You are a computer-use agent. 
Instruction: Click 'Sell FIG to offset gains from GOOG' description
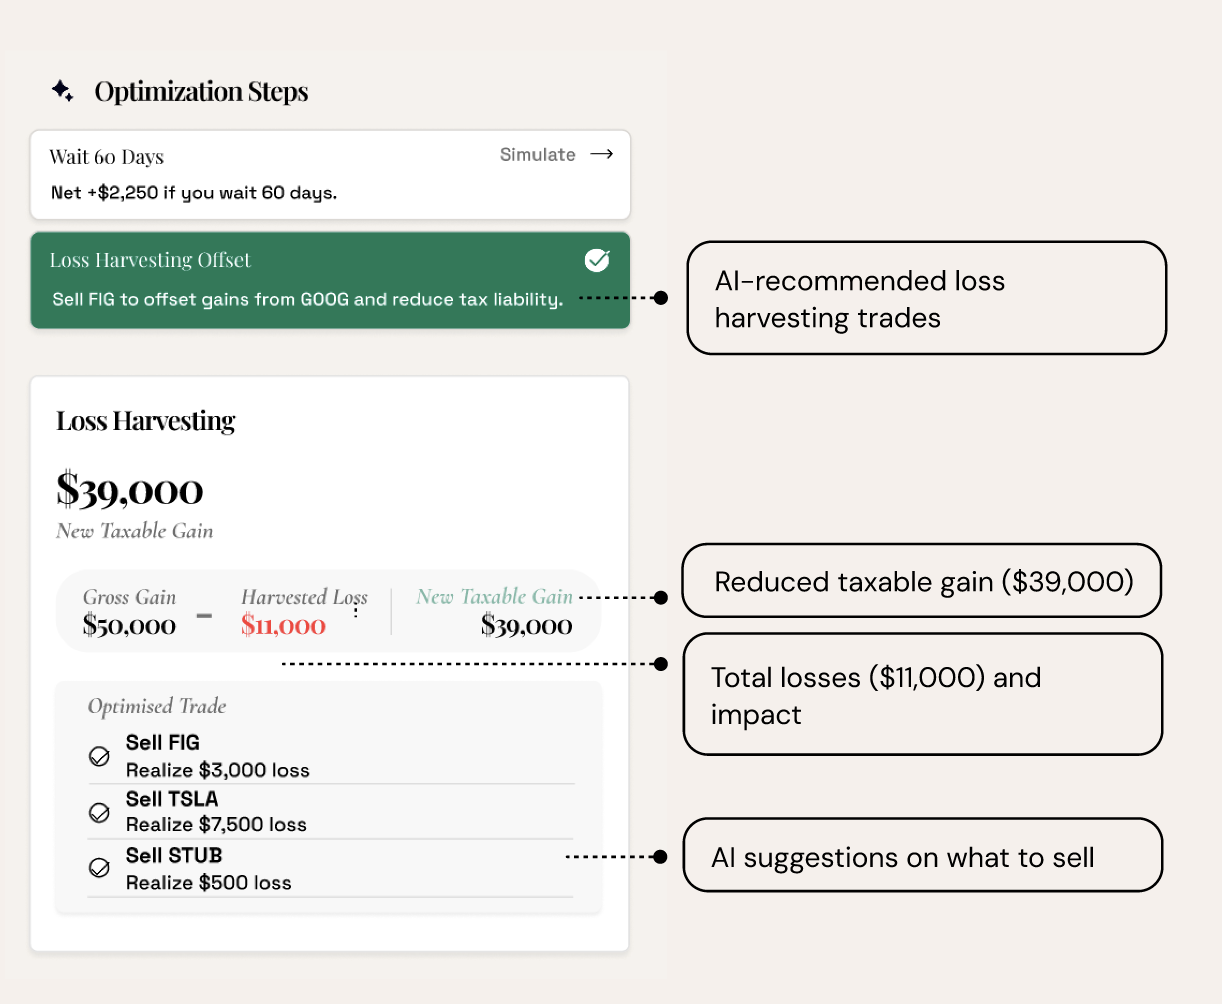coord(308,299)
